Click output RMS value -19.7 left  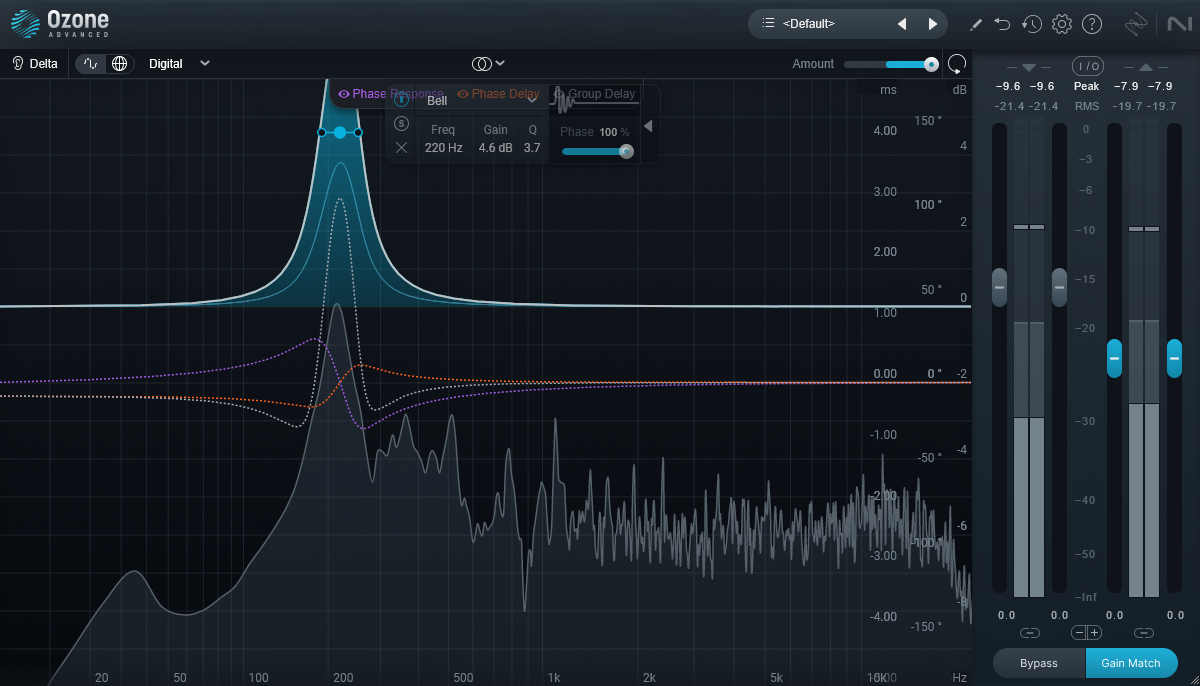[1127, 106]
